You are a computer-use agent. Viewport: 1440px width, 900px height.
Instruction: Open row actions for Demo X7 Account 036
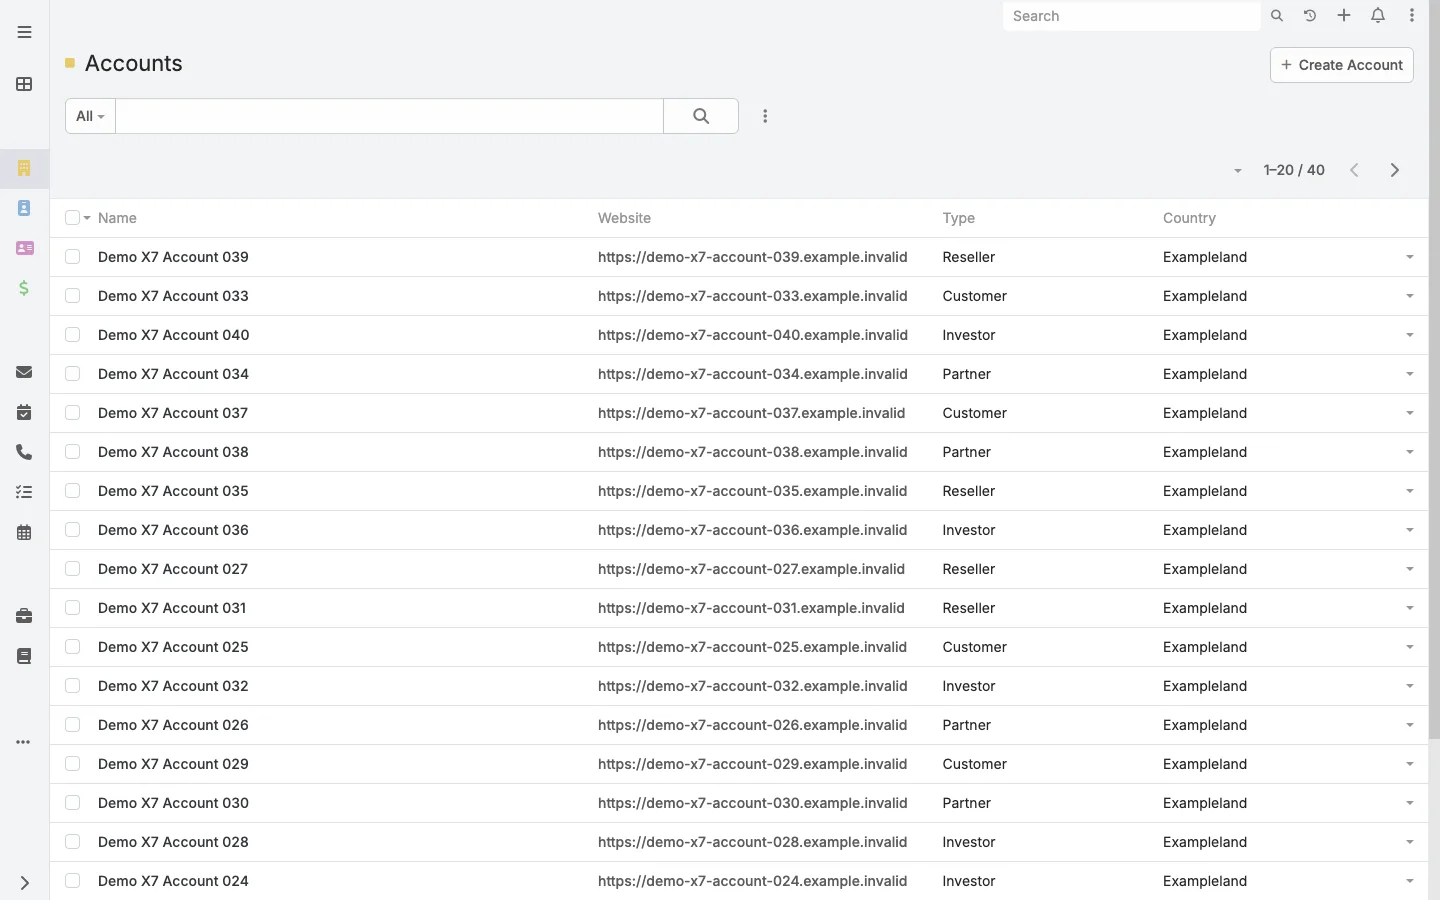[1410, 530]
